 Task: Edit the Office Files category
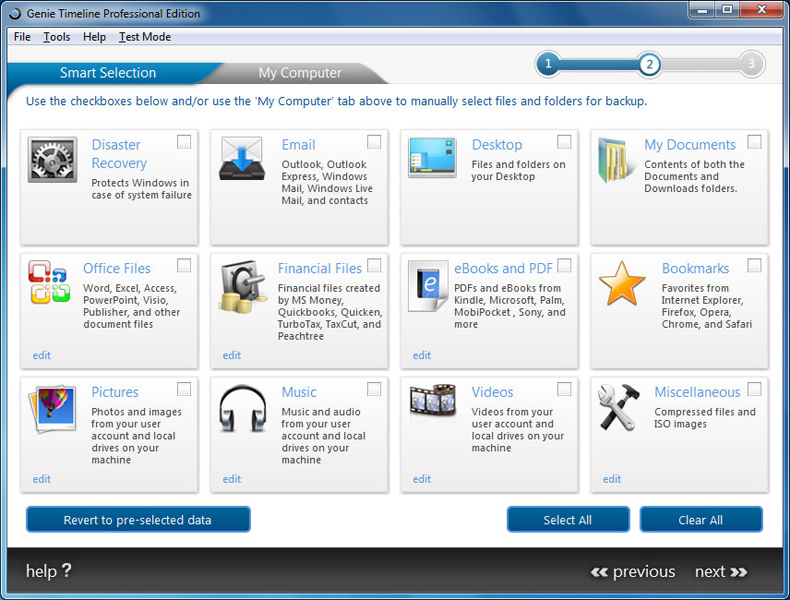click(x=41, y=355)
